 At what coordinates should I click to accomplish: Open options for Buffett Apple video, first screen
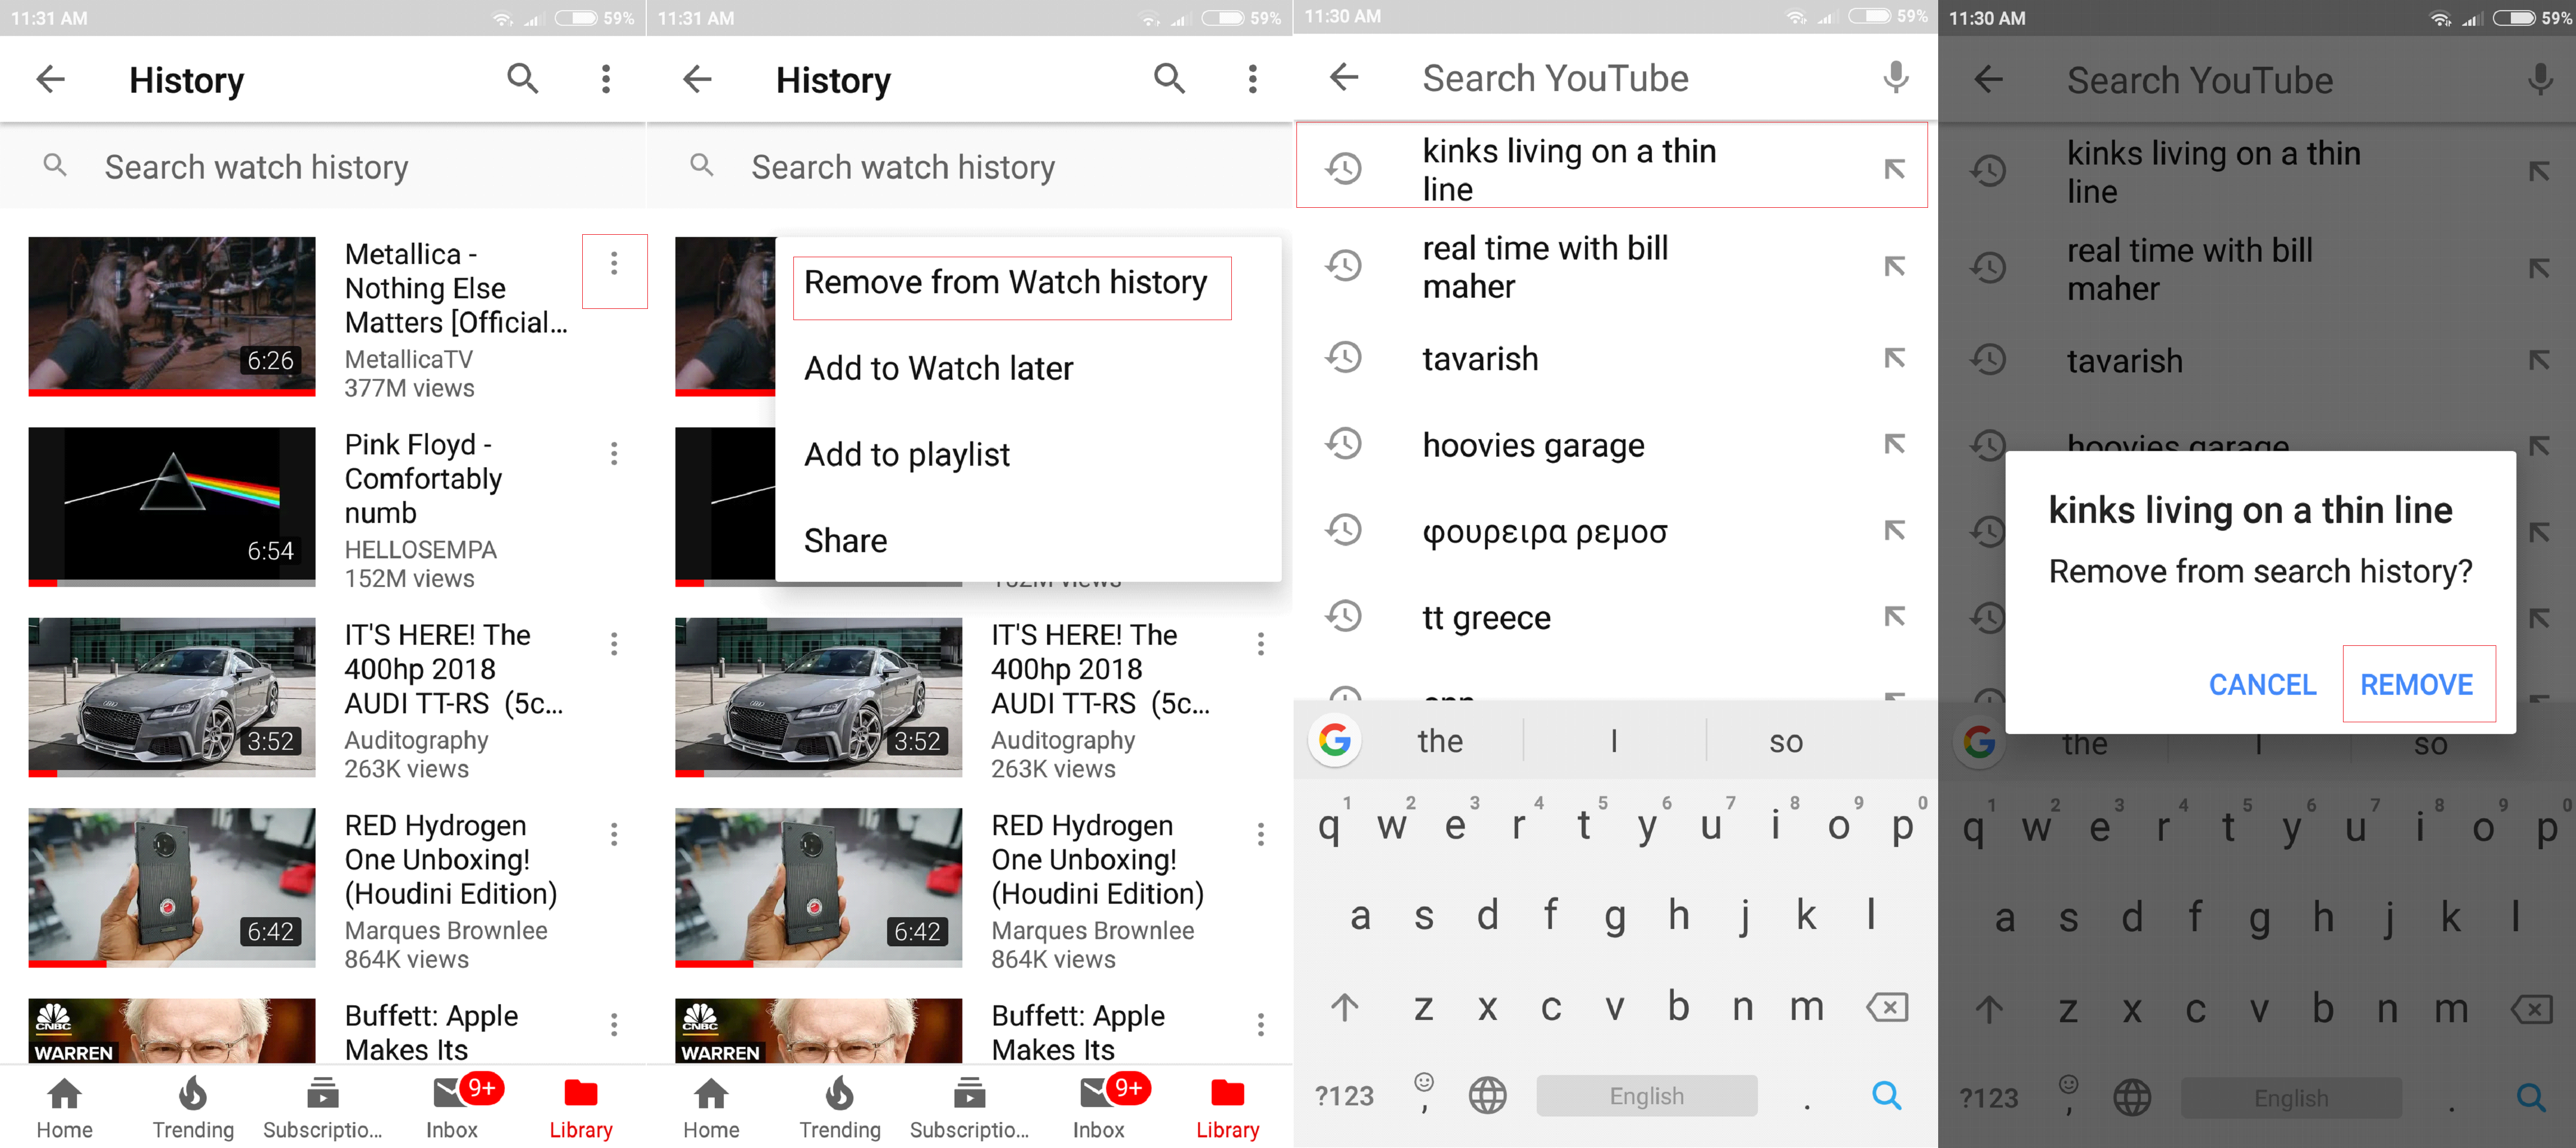click(614, 1024)
